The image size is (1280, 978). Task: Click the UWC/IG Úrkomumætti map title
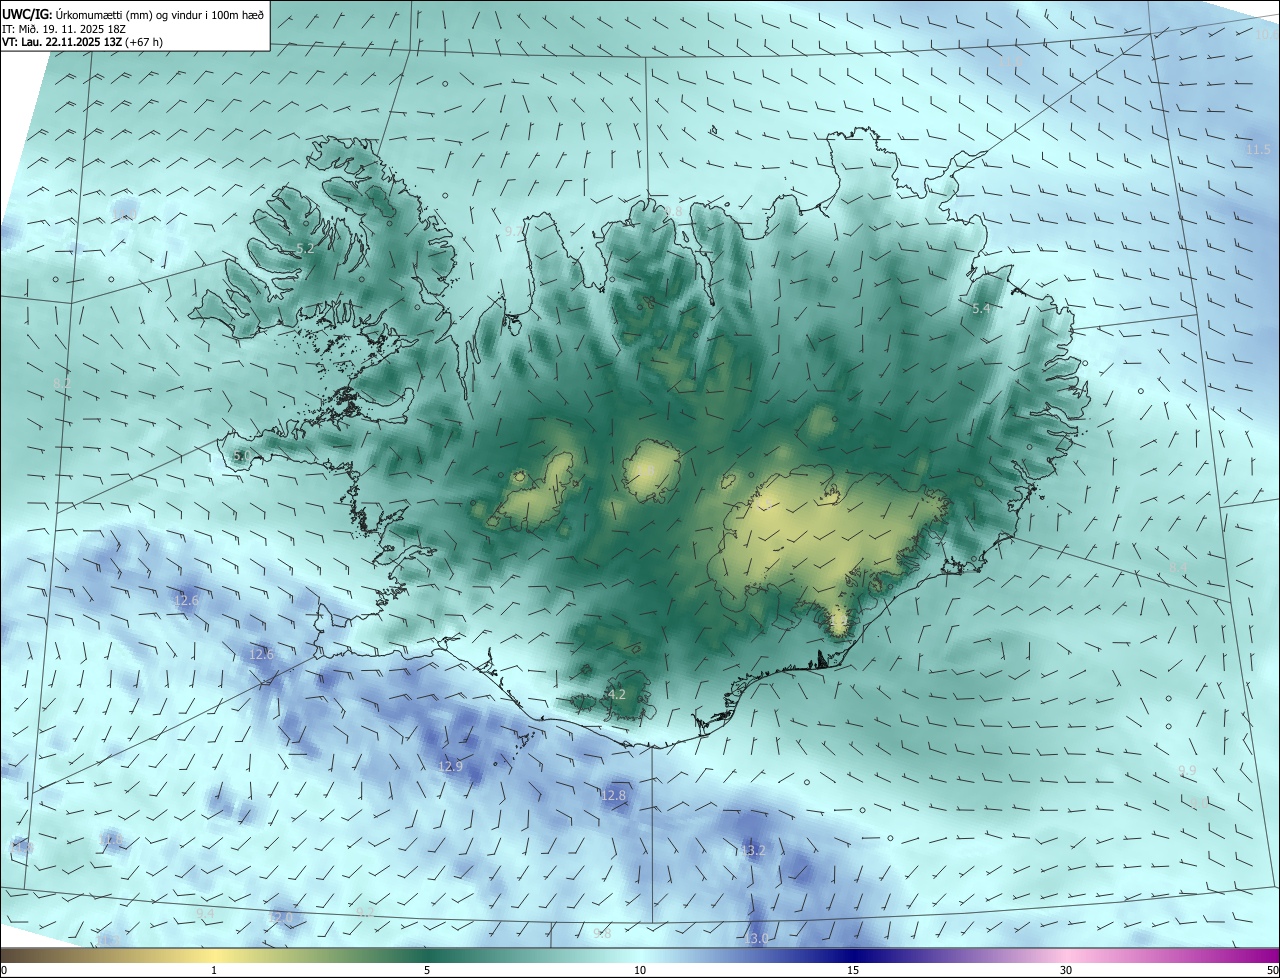coord(133,14)
